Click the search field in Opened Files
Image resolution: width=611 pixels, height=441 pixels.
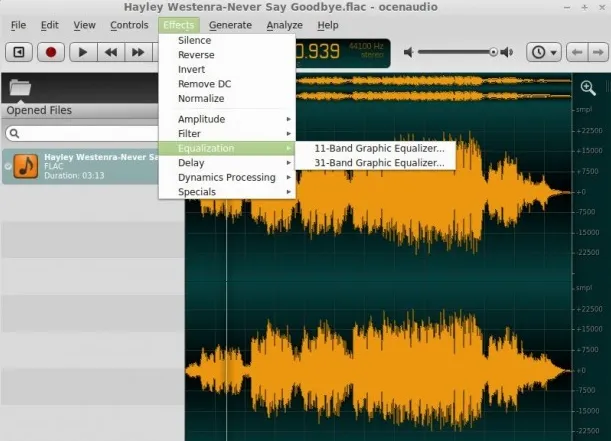[82, 134]
